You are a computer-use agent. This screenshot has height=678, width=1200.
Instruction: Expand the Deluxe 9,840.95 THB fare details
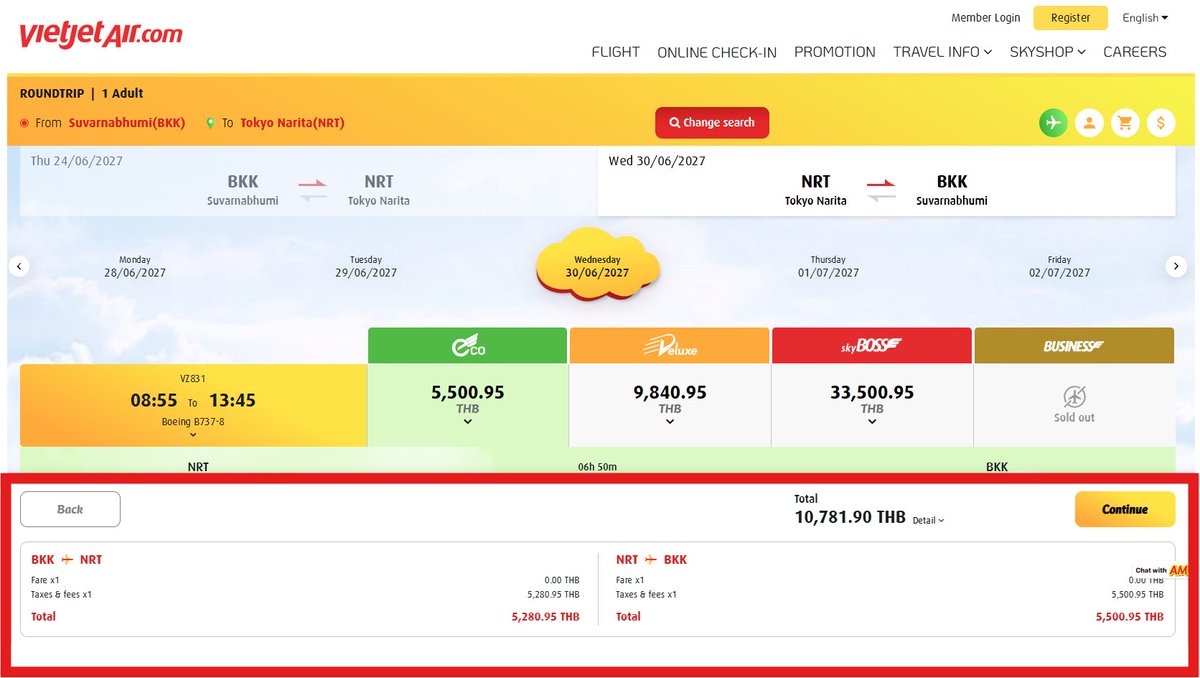coord(670,422)
